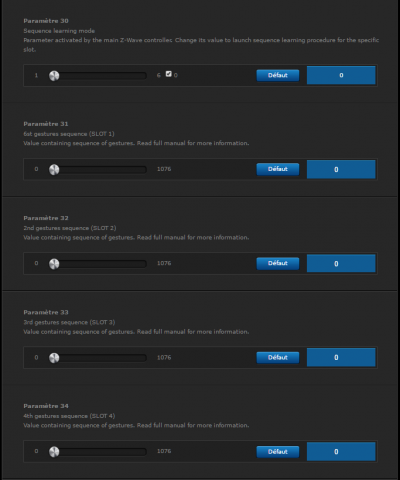400x480 pixels.
Task: Select the 'Paramètre 30' heading
Action: (x=46, y=21)
